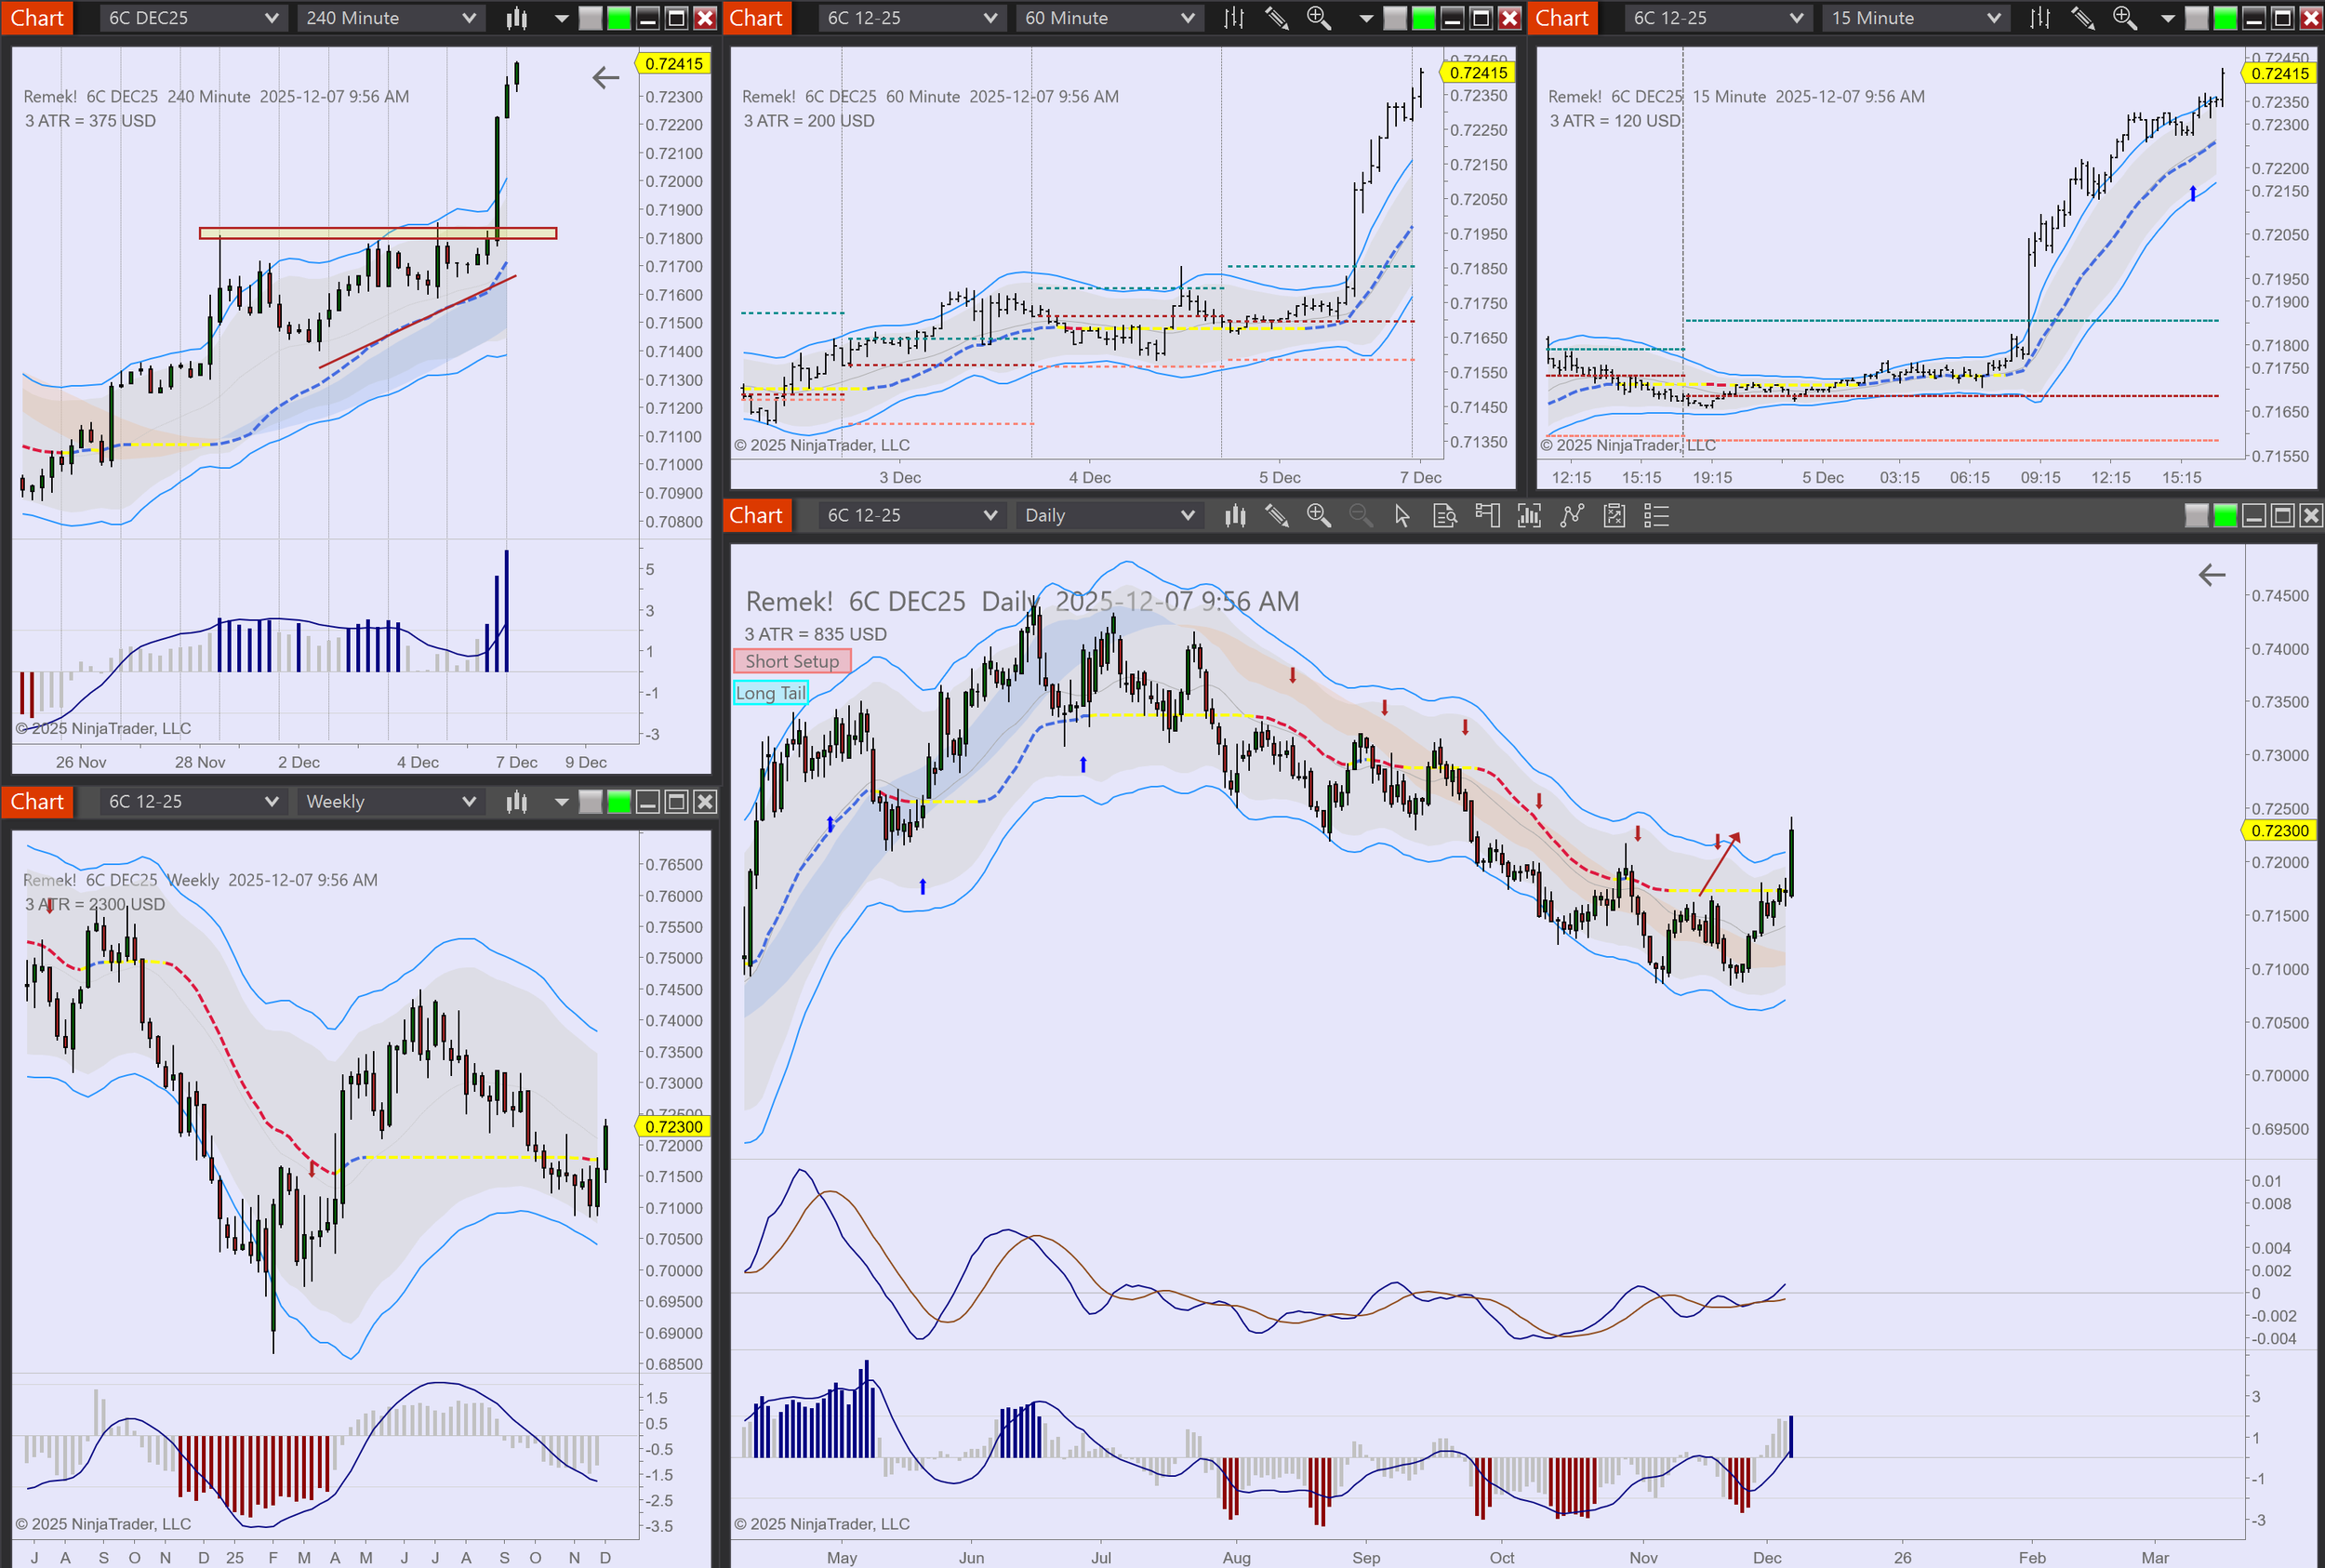Open bar type selector in Weekly chart

[x=517, y=802]
